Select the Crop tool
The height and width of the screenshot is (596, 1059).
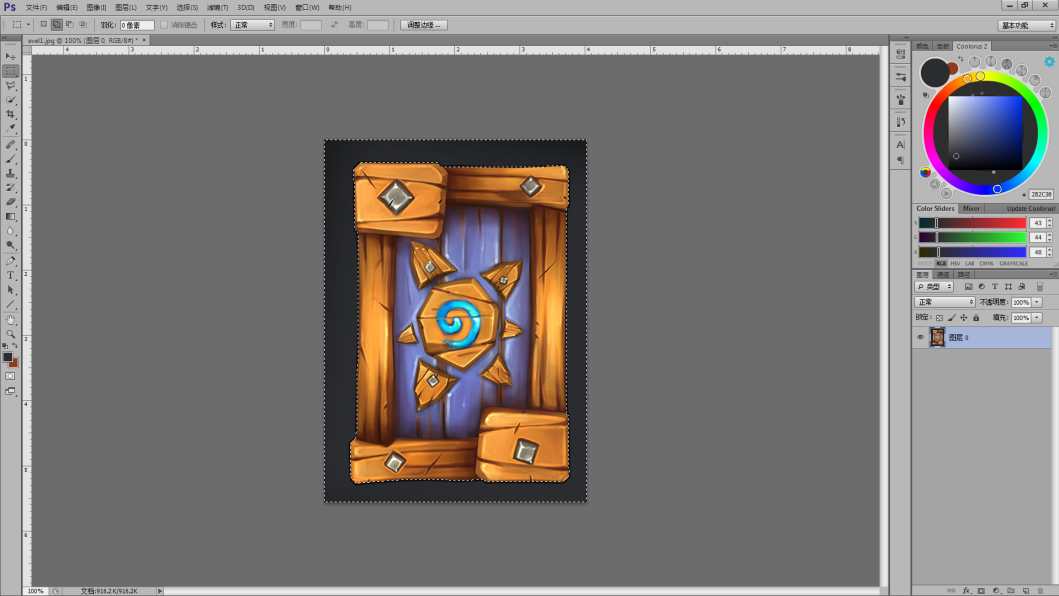(10, 114)
